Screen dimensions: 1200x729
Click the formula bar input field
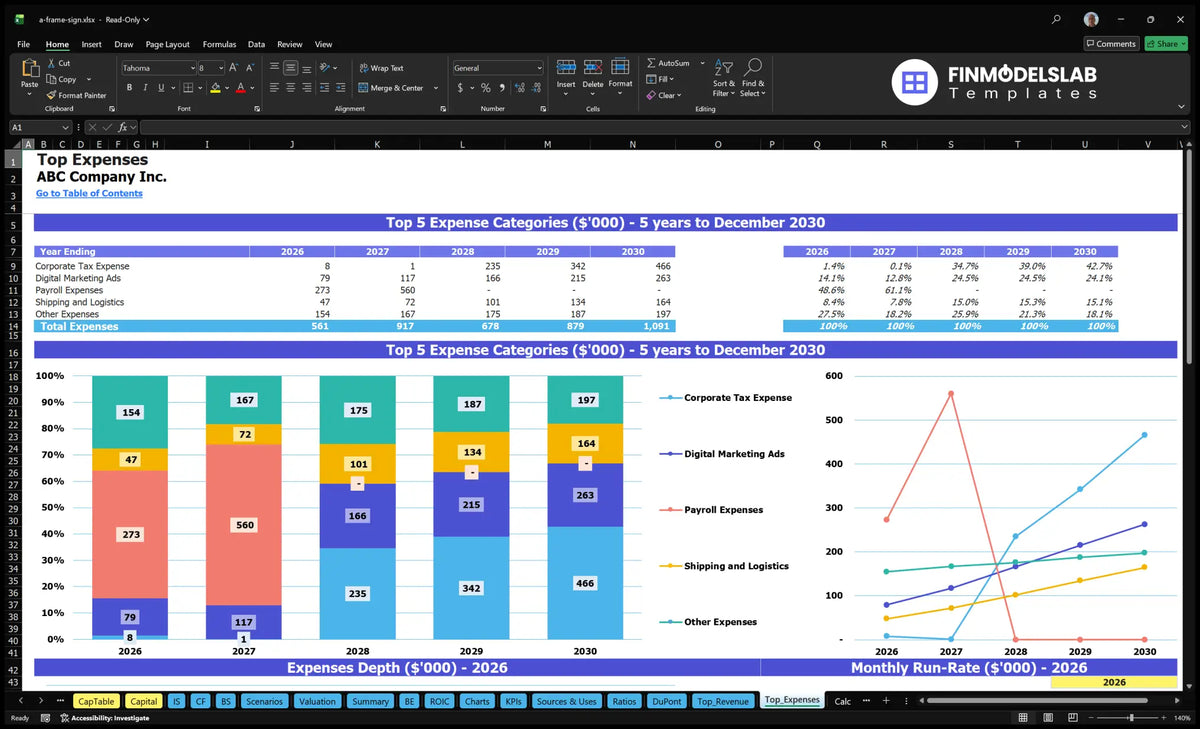(664, 127)
